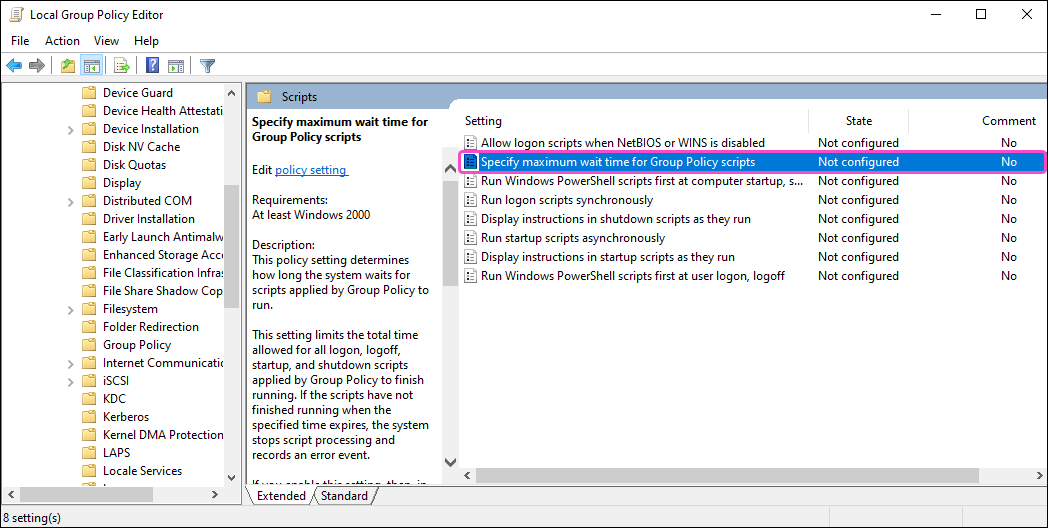Click Not configured state of Run startup scripts asynchronously
1048x528 pixels.
coord(858,238)
